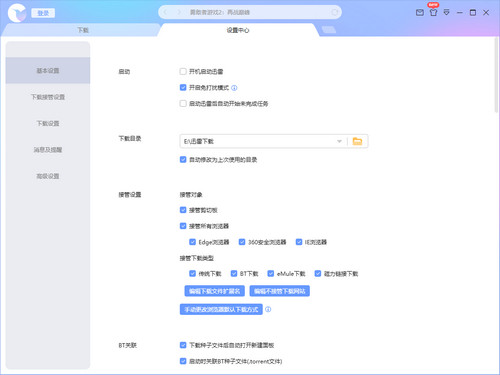Viewport: 500px width, 375px height.
Task: Click the 接管对象 heading
Action: pyautogui.click(x=191, y=195)
